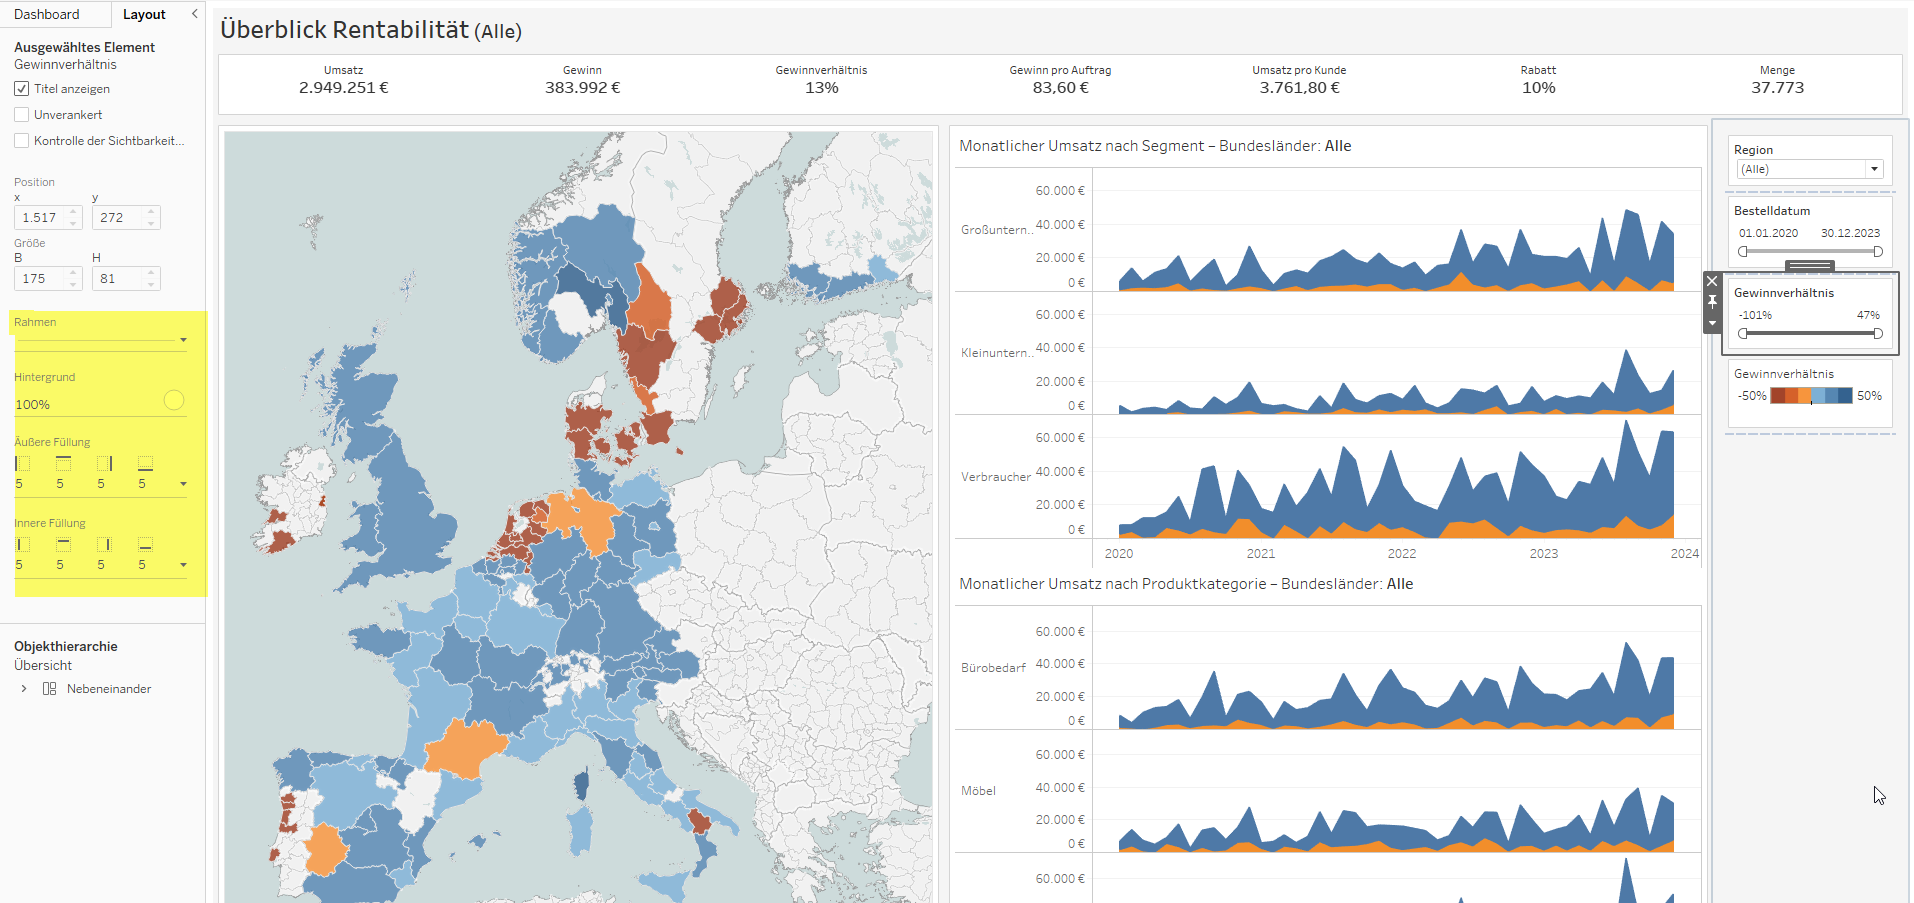
Task: Select bottom outer padding icon under Äußere Füllung
Action: pos(146,463)
